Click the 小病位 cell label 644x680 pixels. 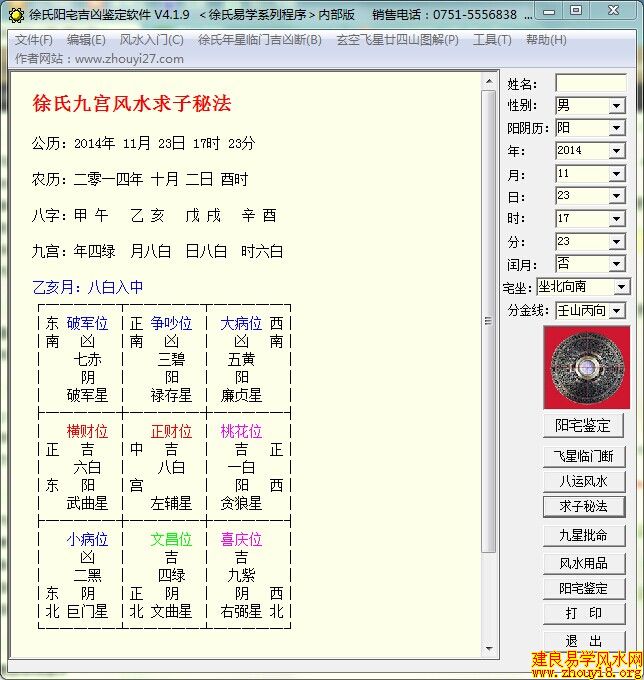[87, 539]
